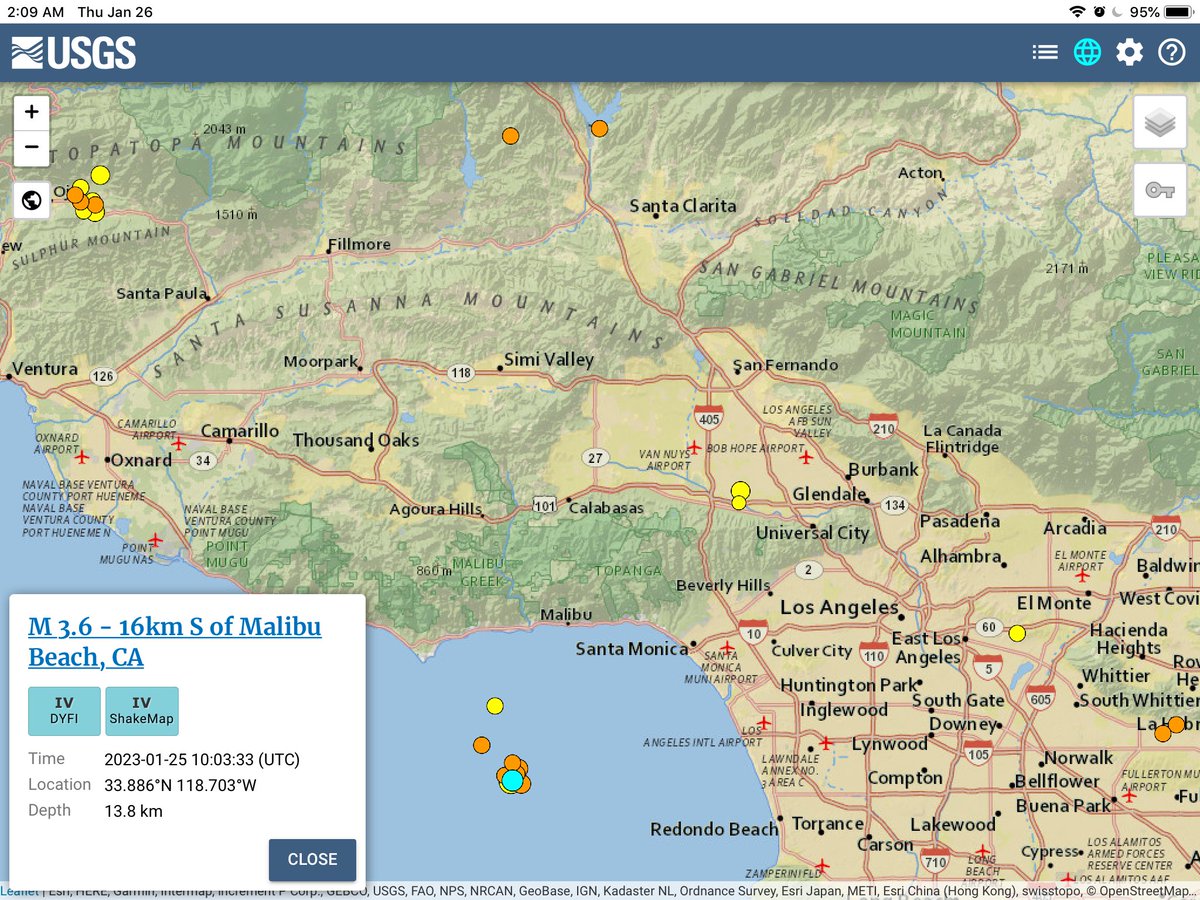Click the Route 118 shield near Simi Valley
The width and height of the screenshot is (1200, 900).
point(460,373)
